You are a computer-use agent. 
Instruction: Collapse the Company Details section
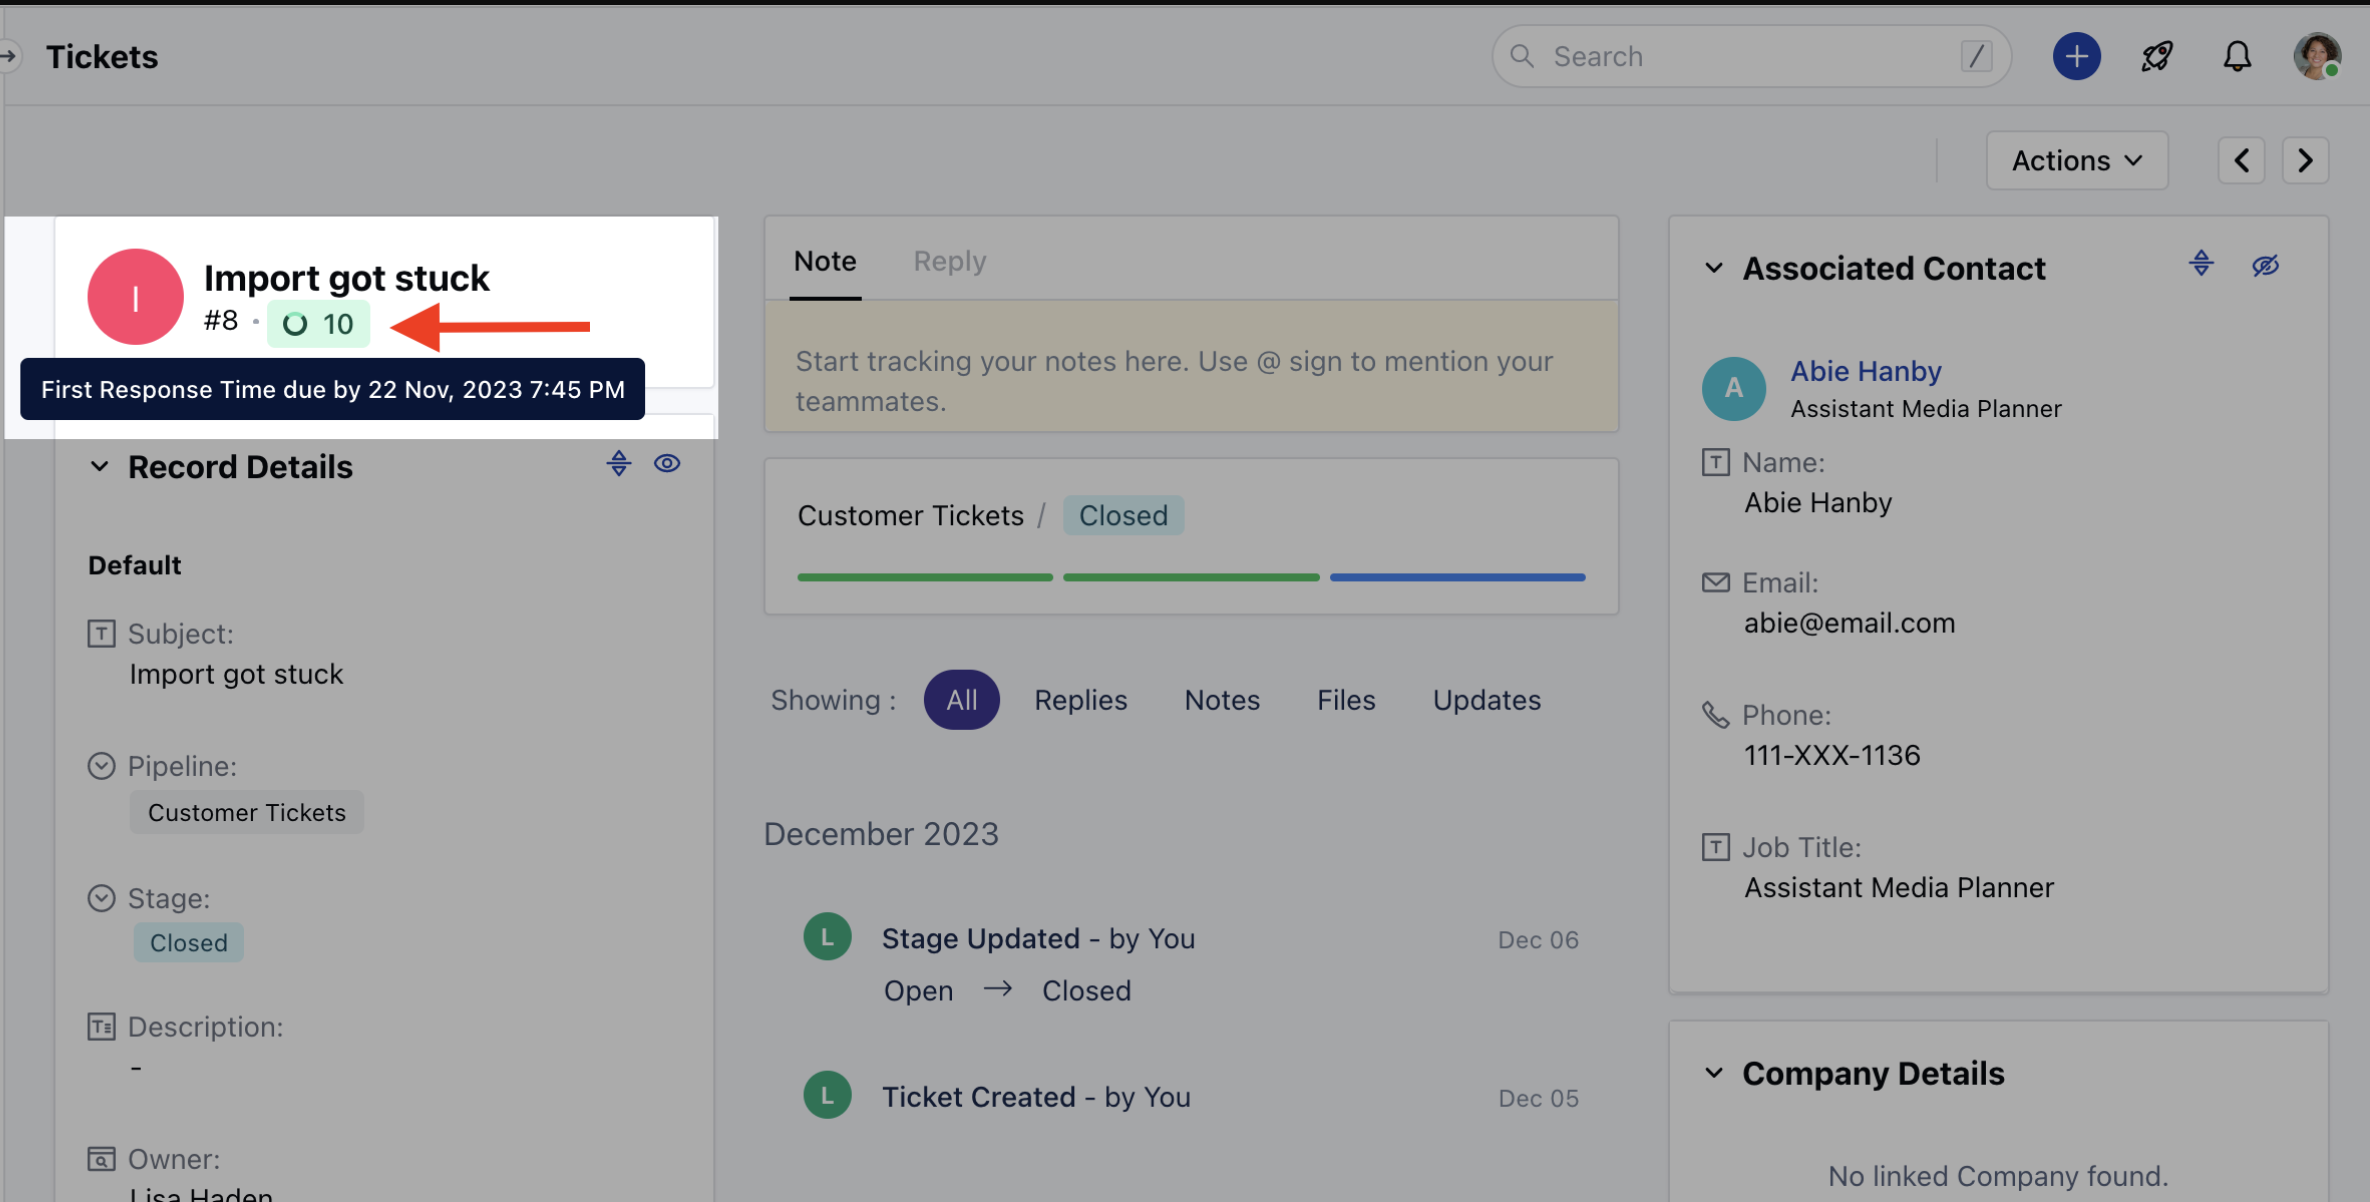(x=1714, y=1073)
